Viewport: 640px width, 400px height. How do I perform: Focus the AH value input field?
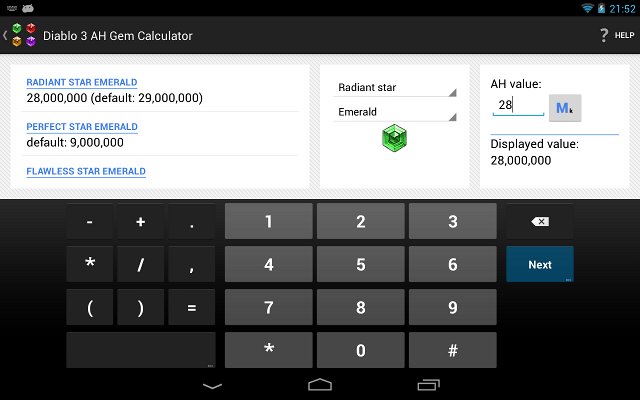[518, 106]
